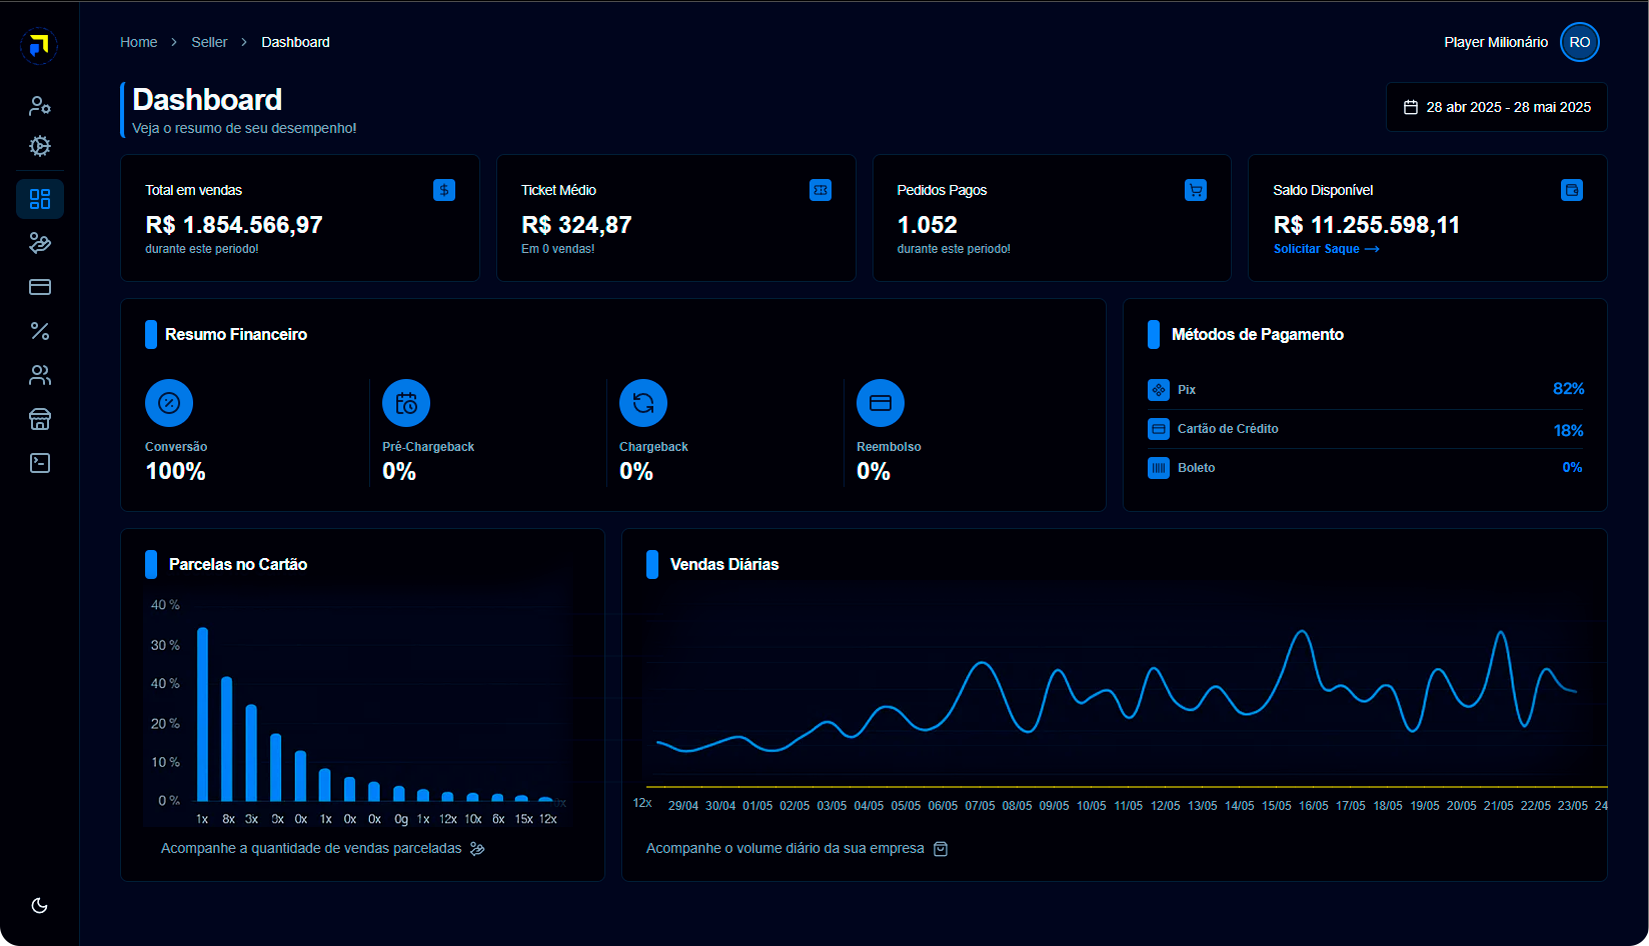Toggle dark mode with the moon icon

(x=40, y=906)
